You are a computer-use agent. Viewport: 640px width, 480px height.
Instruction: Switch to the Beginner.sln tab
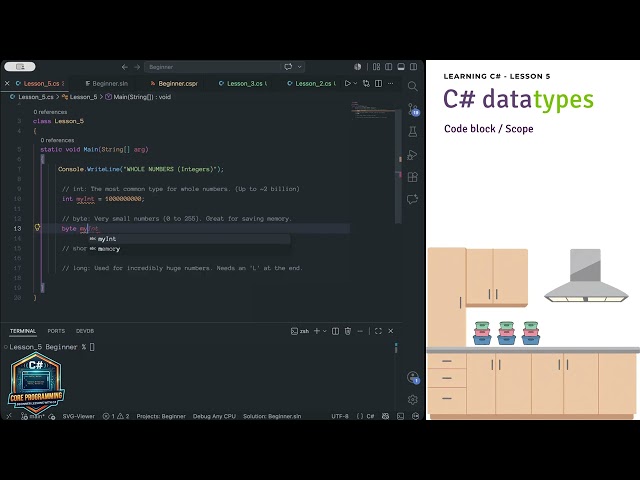pyautogui.click(x=107, y=84)
